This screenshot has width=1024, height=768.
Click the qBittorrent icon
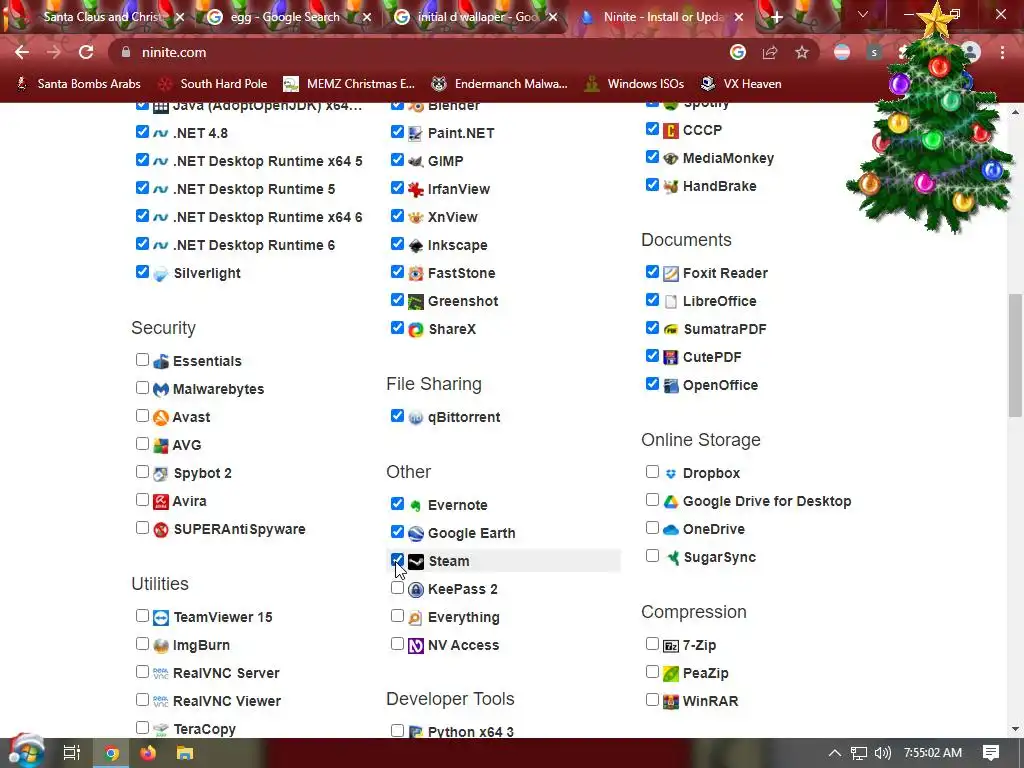[x=415, y=417]
